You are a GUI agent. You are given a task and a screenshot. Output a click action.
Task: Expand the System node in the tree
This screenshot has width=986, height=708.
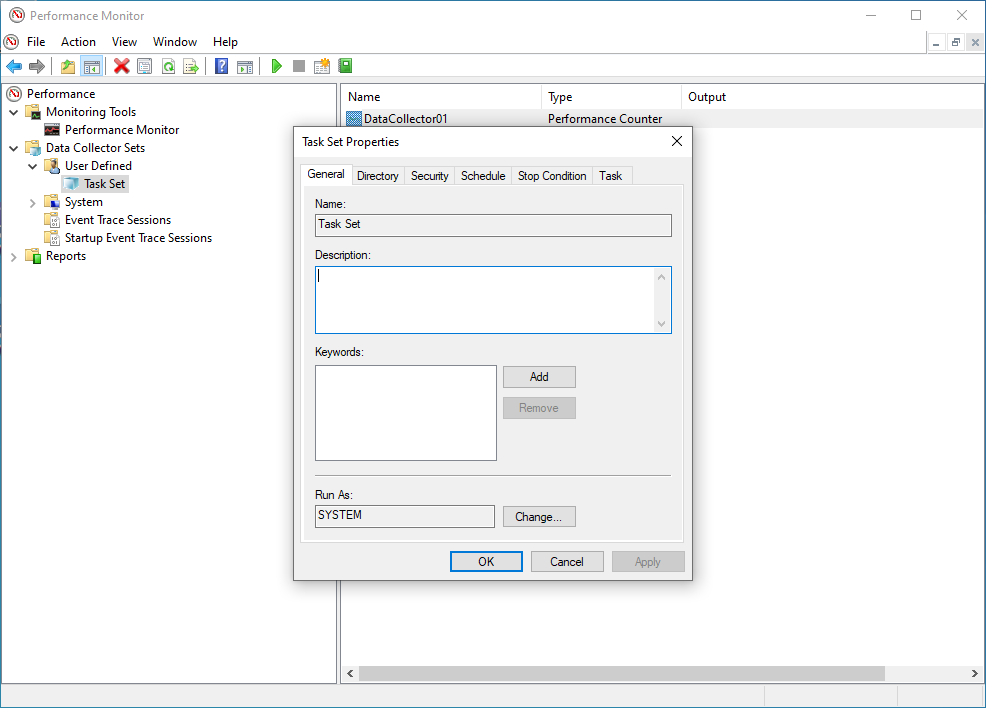pos(32,201)
